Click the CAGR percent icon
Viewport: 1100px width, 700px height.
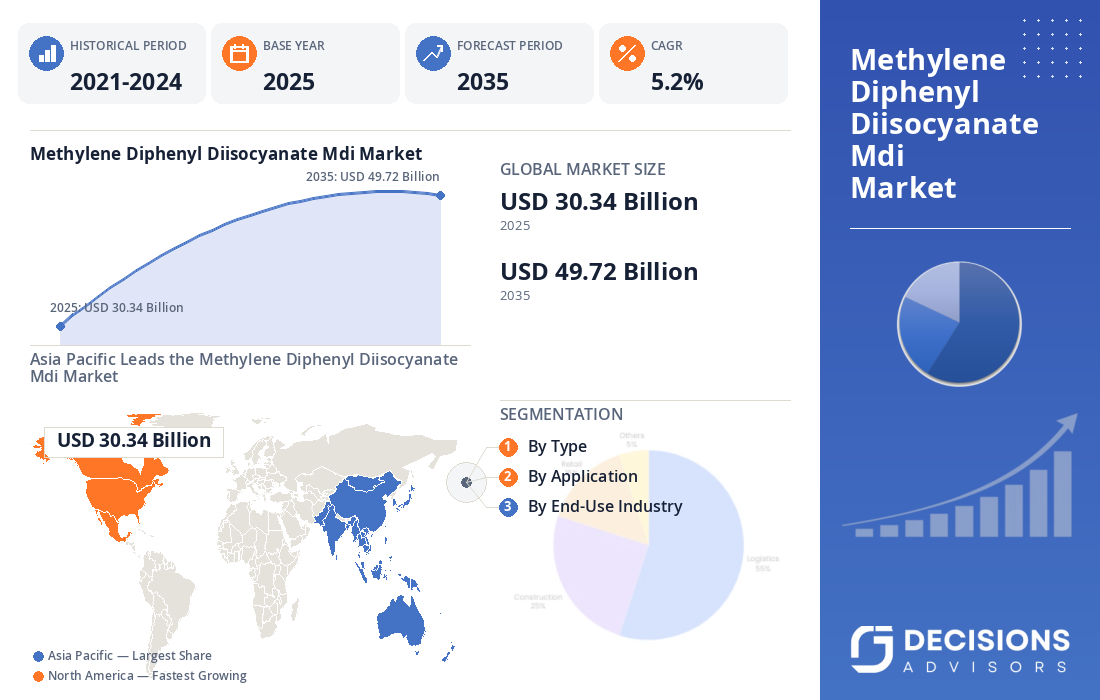[627, 53]
